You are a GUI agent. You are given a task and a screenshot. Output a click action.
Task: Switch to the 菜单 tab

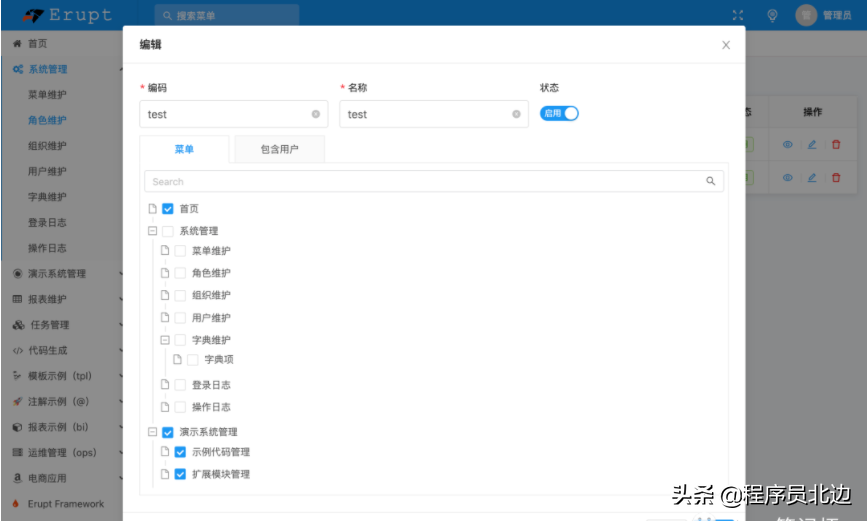(x=184, y=149)
